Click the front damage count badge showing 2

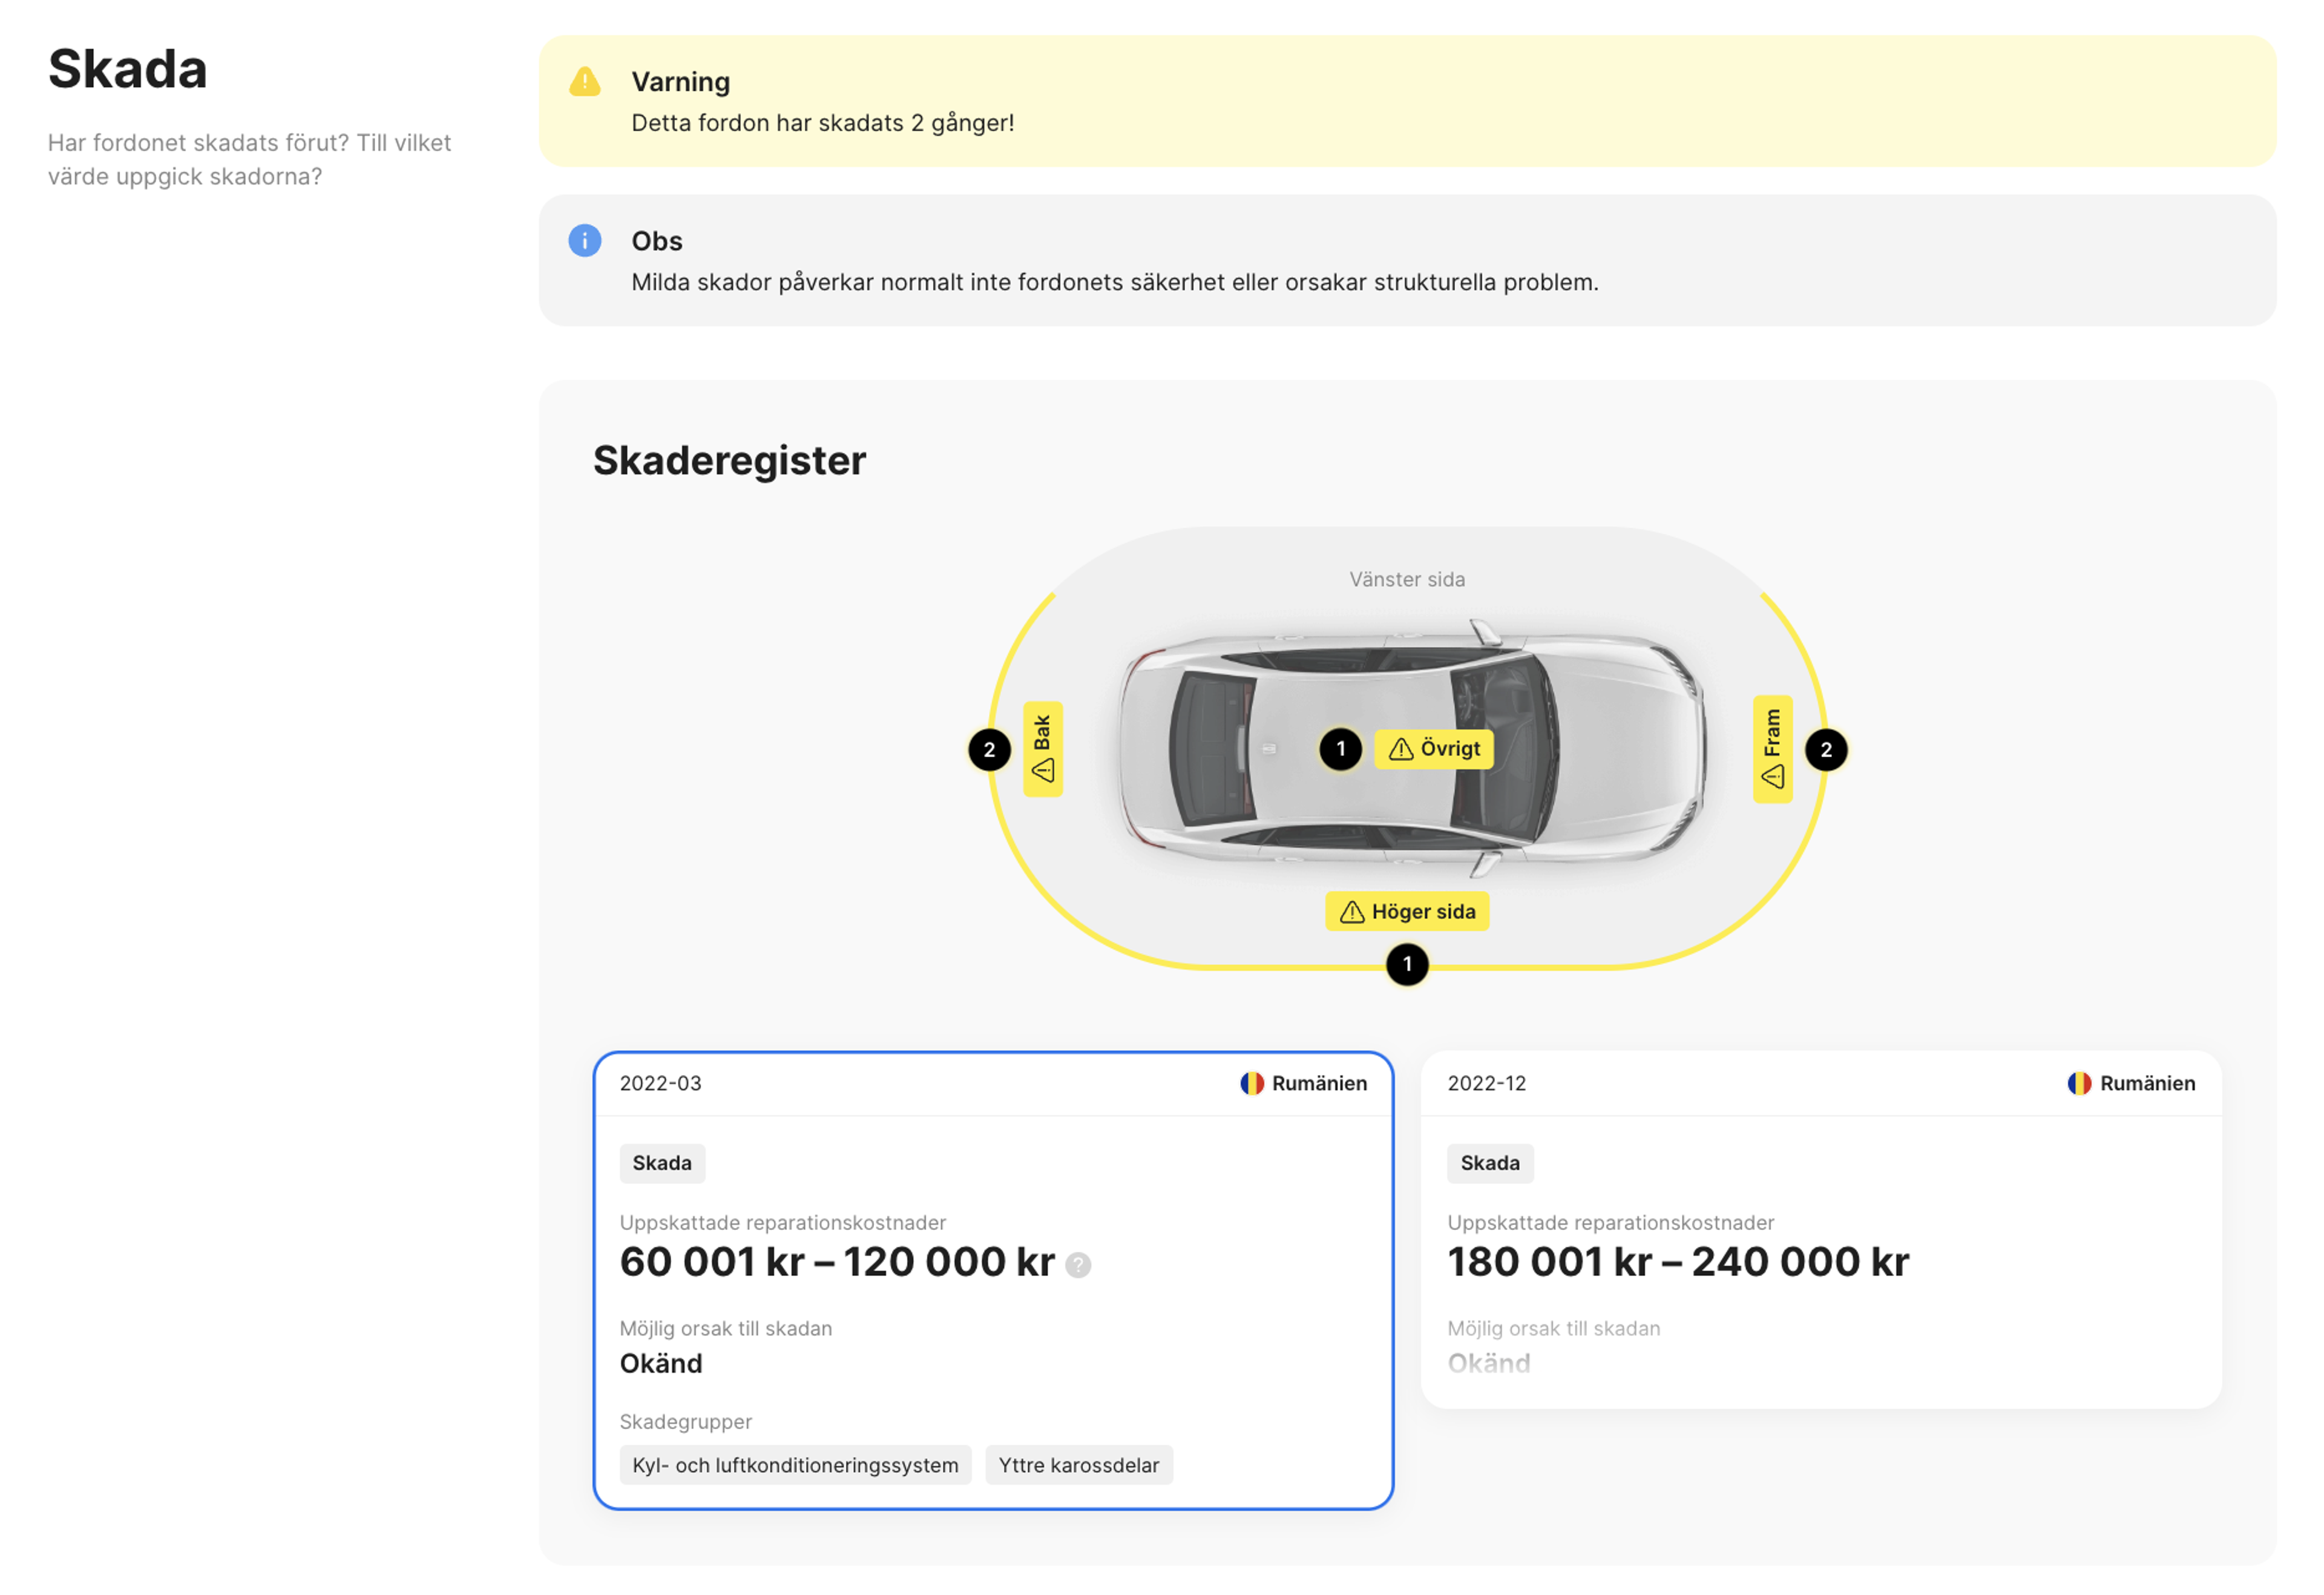(x=1826, y=750)
